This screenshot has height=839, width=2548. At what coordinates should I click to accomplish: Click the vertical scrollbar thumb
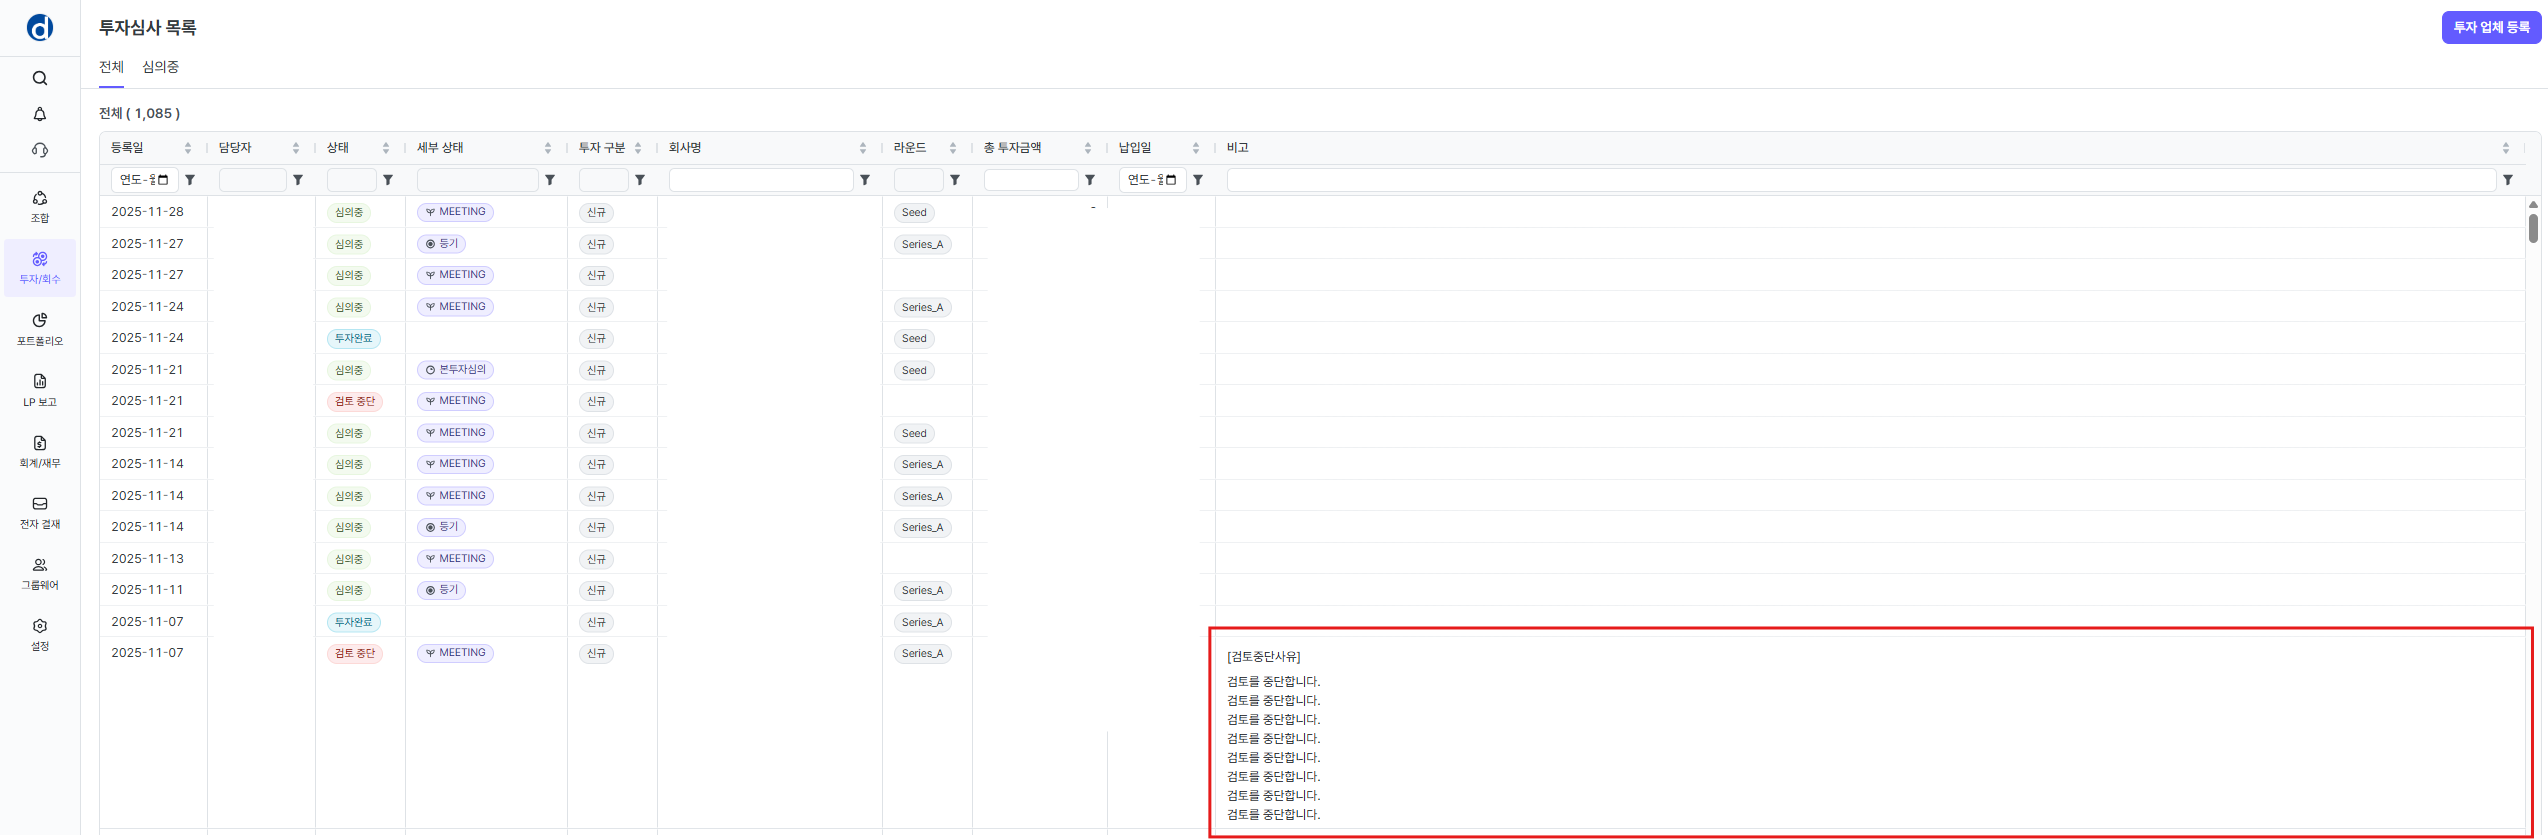[x=2533, y=227]
